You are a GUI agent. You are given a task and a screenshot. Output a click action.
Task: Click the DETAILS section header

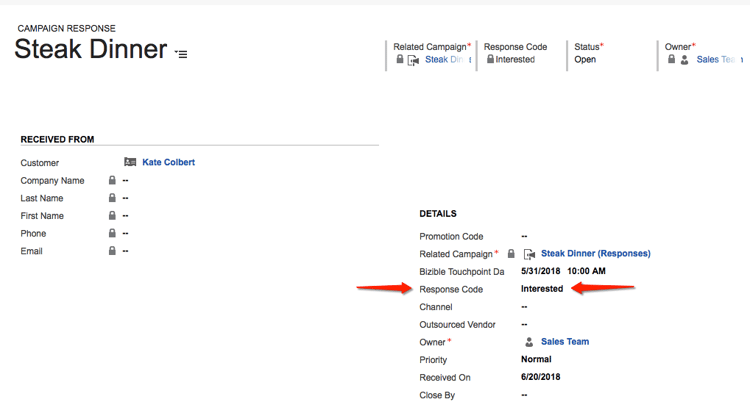(x=438, y=214)
